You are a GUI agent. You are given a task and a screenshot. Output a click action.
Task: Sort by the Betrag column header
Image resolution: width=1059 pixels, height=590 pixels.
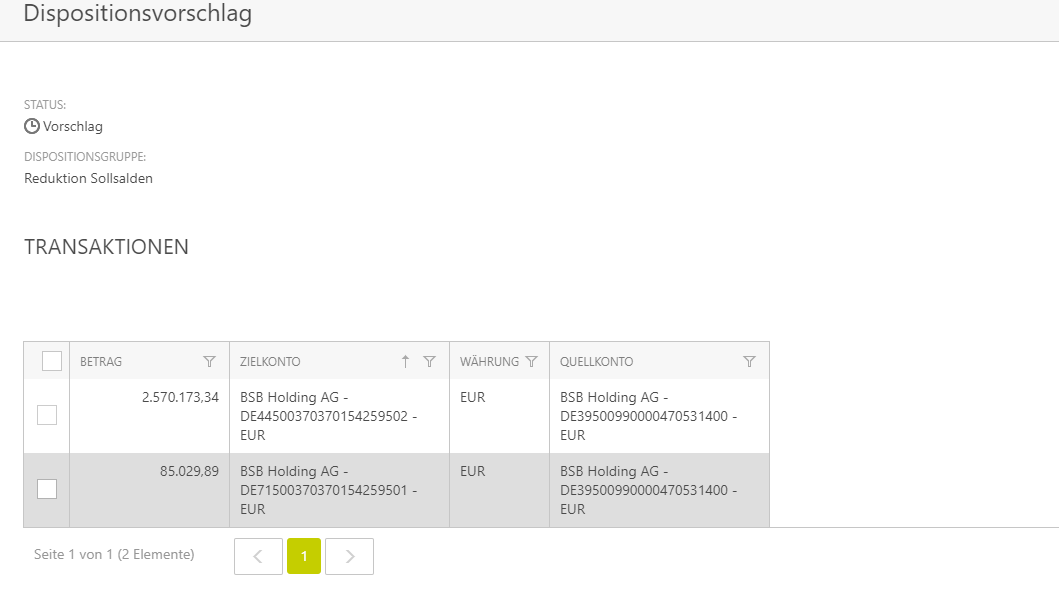(101, 362)
